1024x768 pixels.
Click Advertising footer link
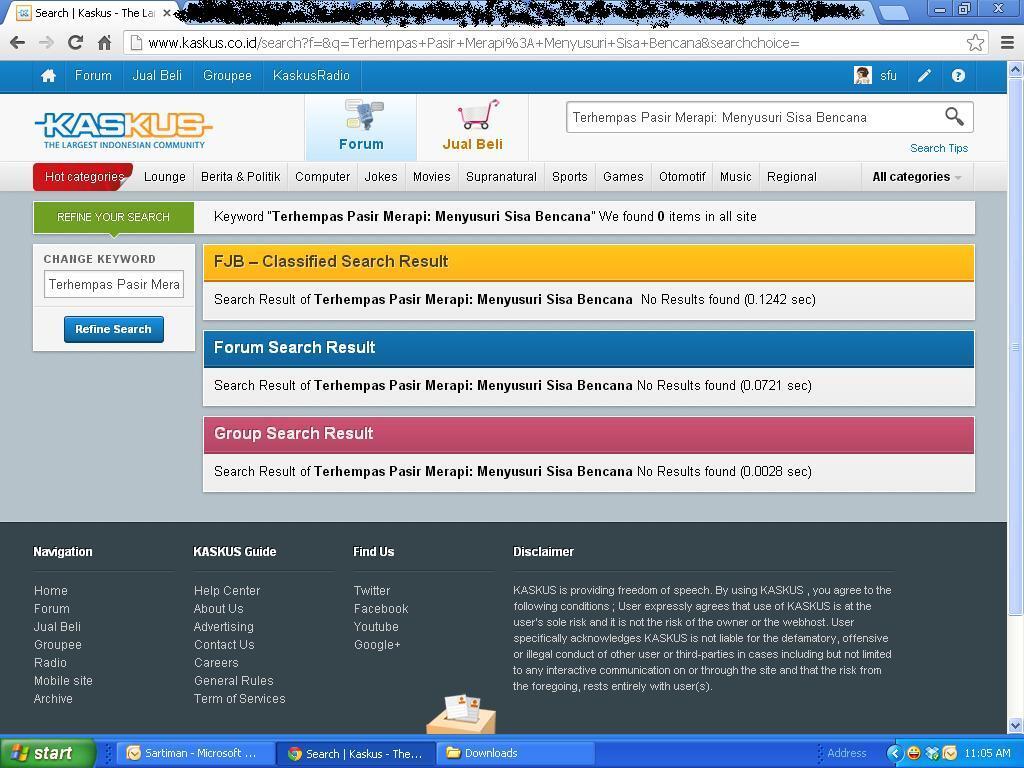click(x=223, y=626)
